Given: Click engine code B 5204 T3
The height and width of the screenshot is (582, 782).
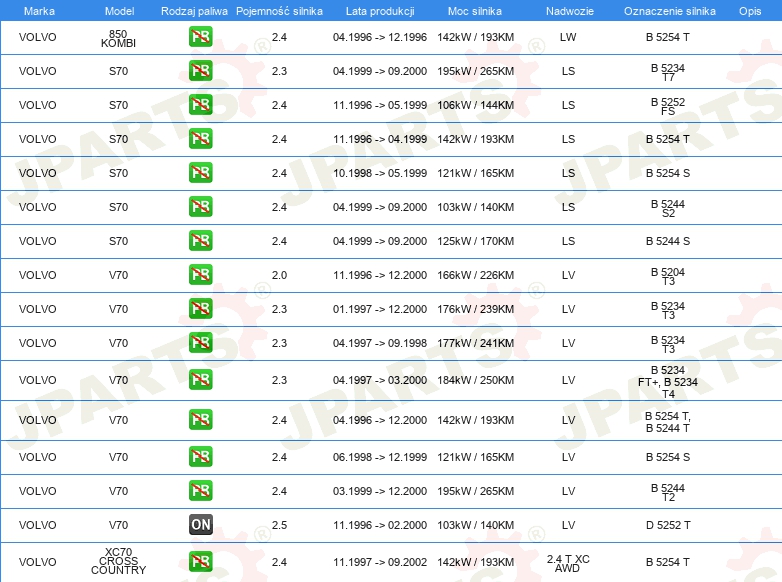Looking at the screenshot, I should pos(668,276).
